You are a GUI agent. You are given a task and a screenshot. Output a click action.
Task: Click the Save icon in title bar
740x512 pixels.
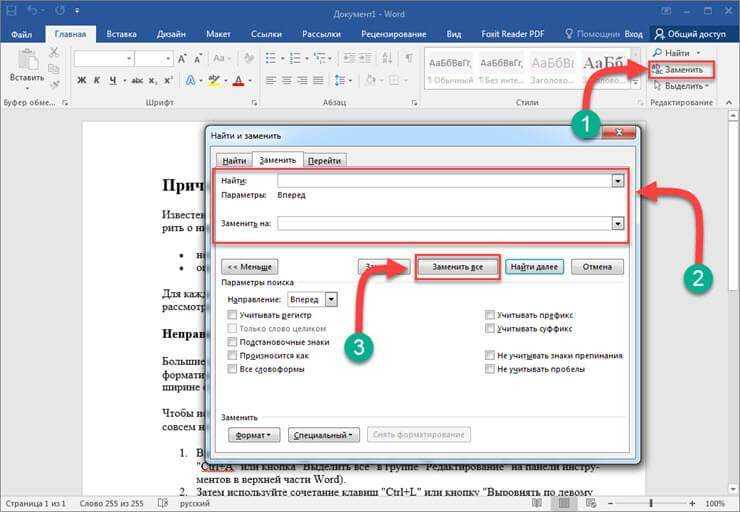11,10
